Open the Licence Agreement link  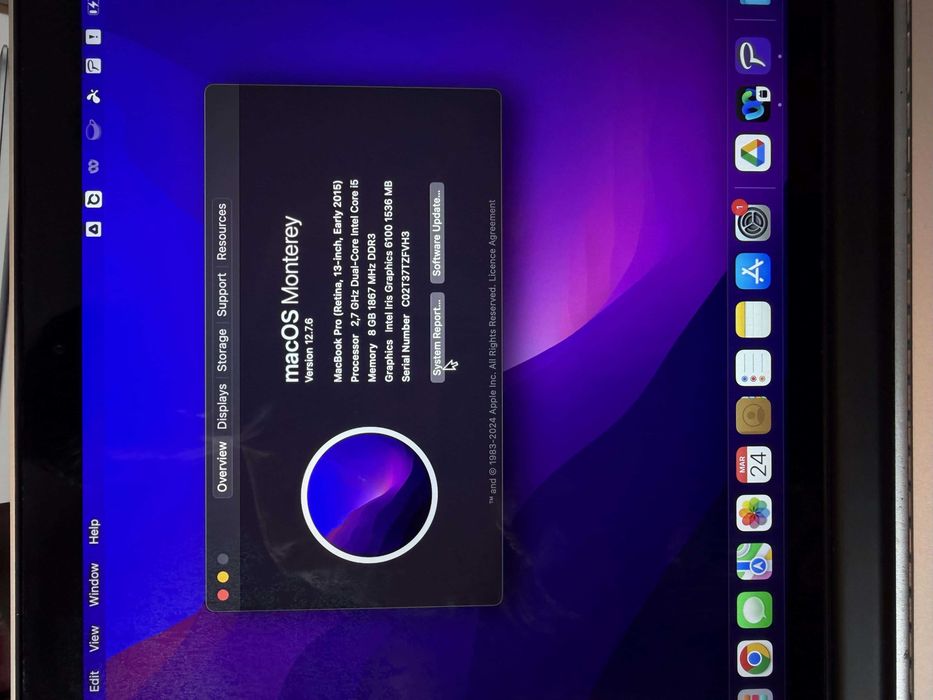[492, 241]
